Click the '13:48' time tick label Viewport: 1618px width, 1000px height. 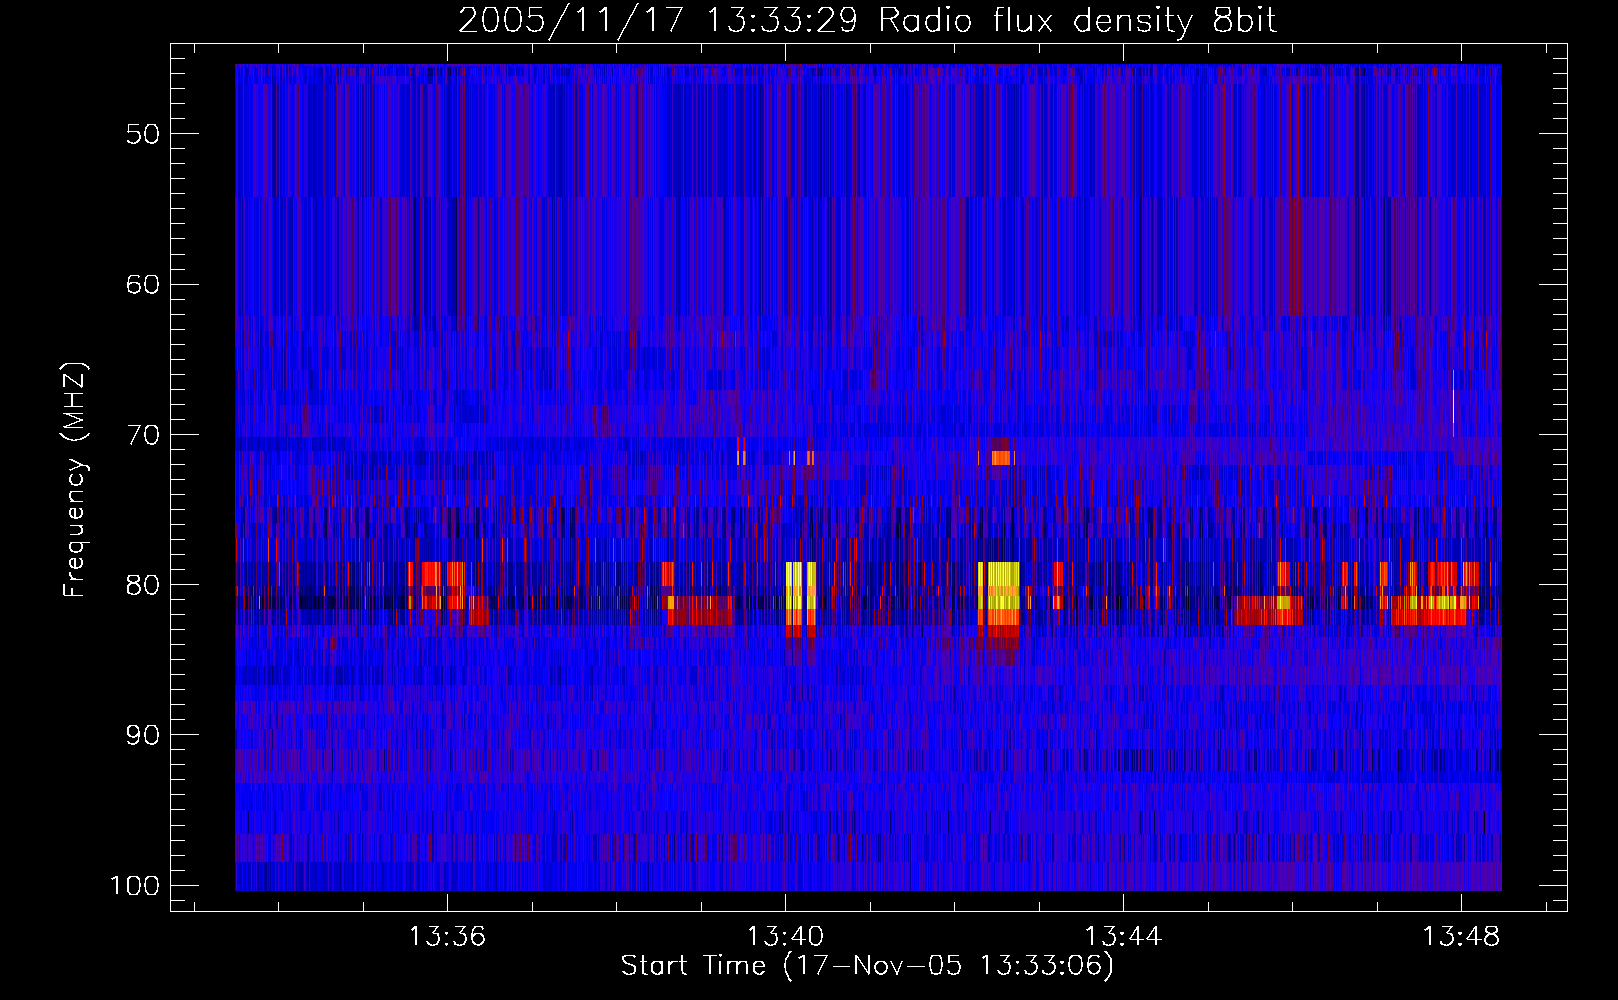[x=1461, y=936]
